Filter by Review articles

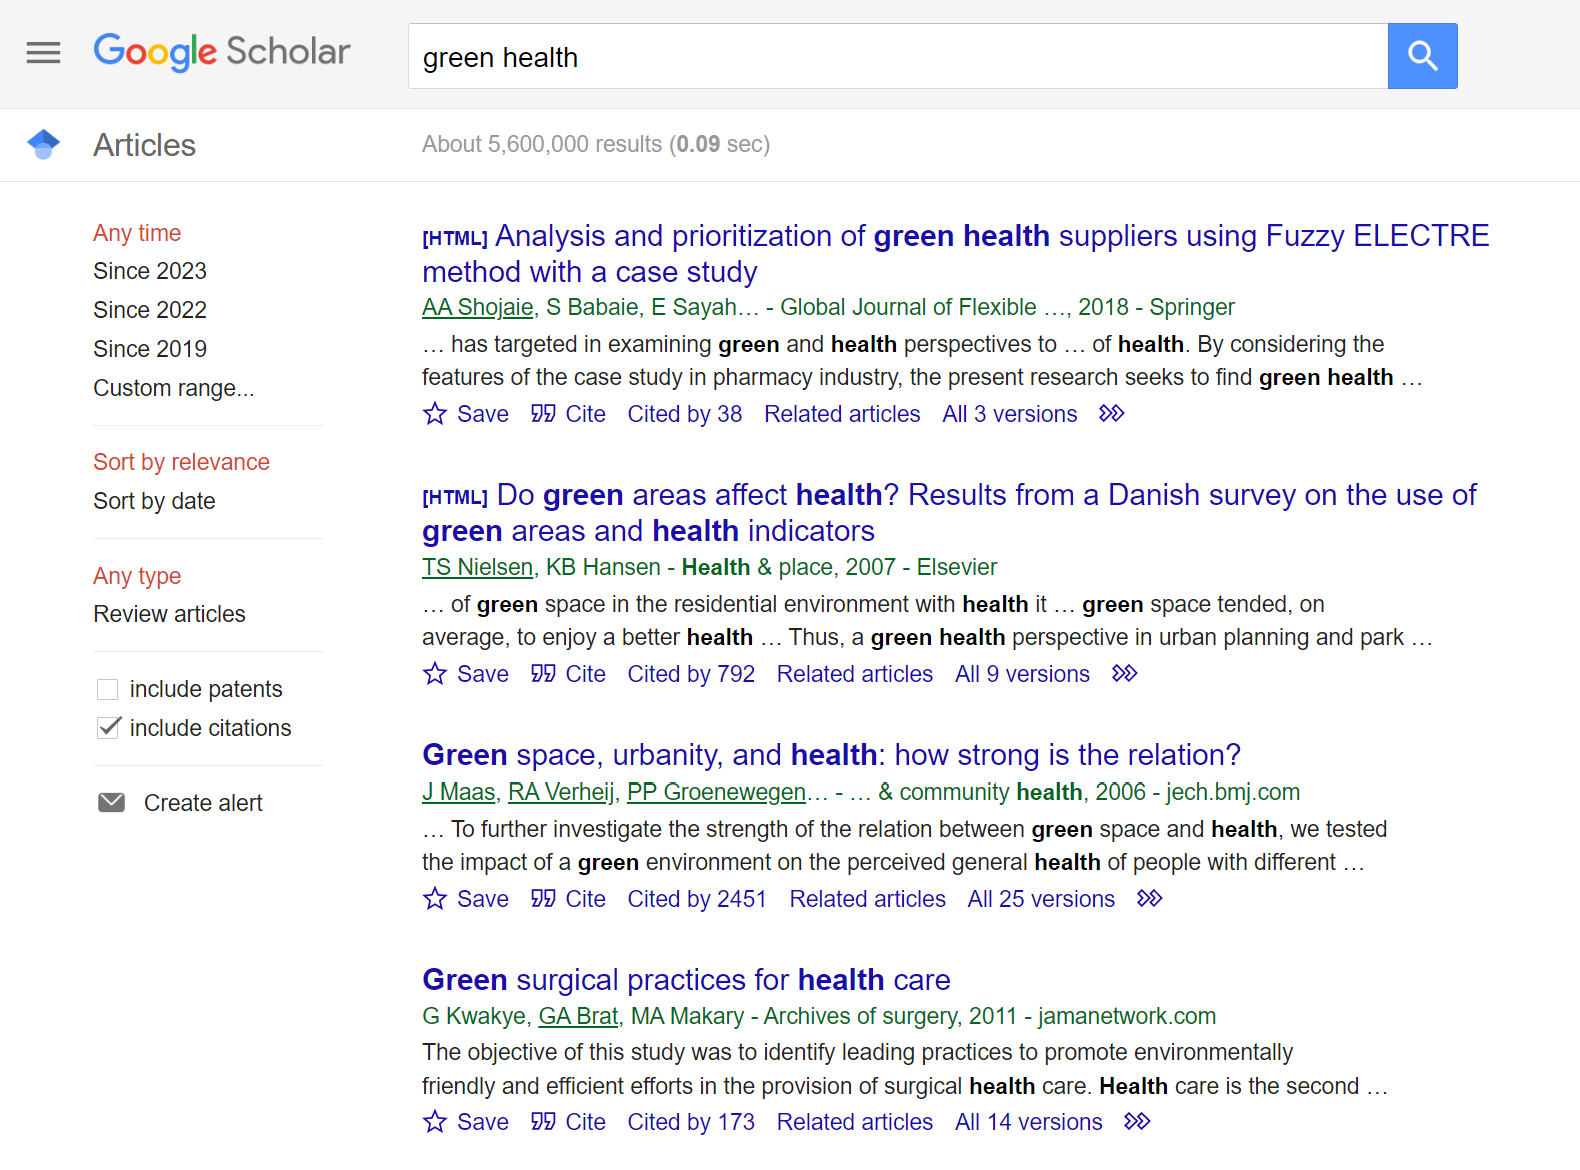pos(169,614)
